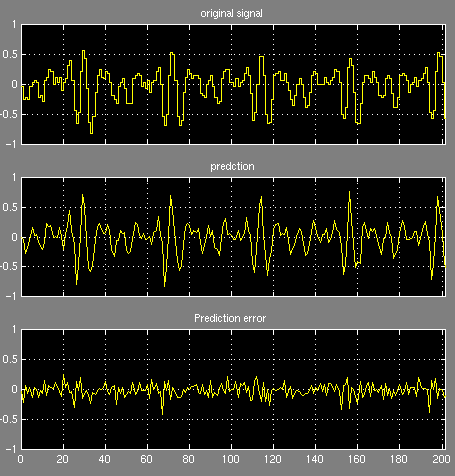
Task: Click x-axis tick label 140
Action: point(315,459)
